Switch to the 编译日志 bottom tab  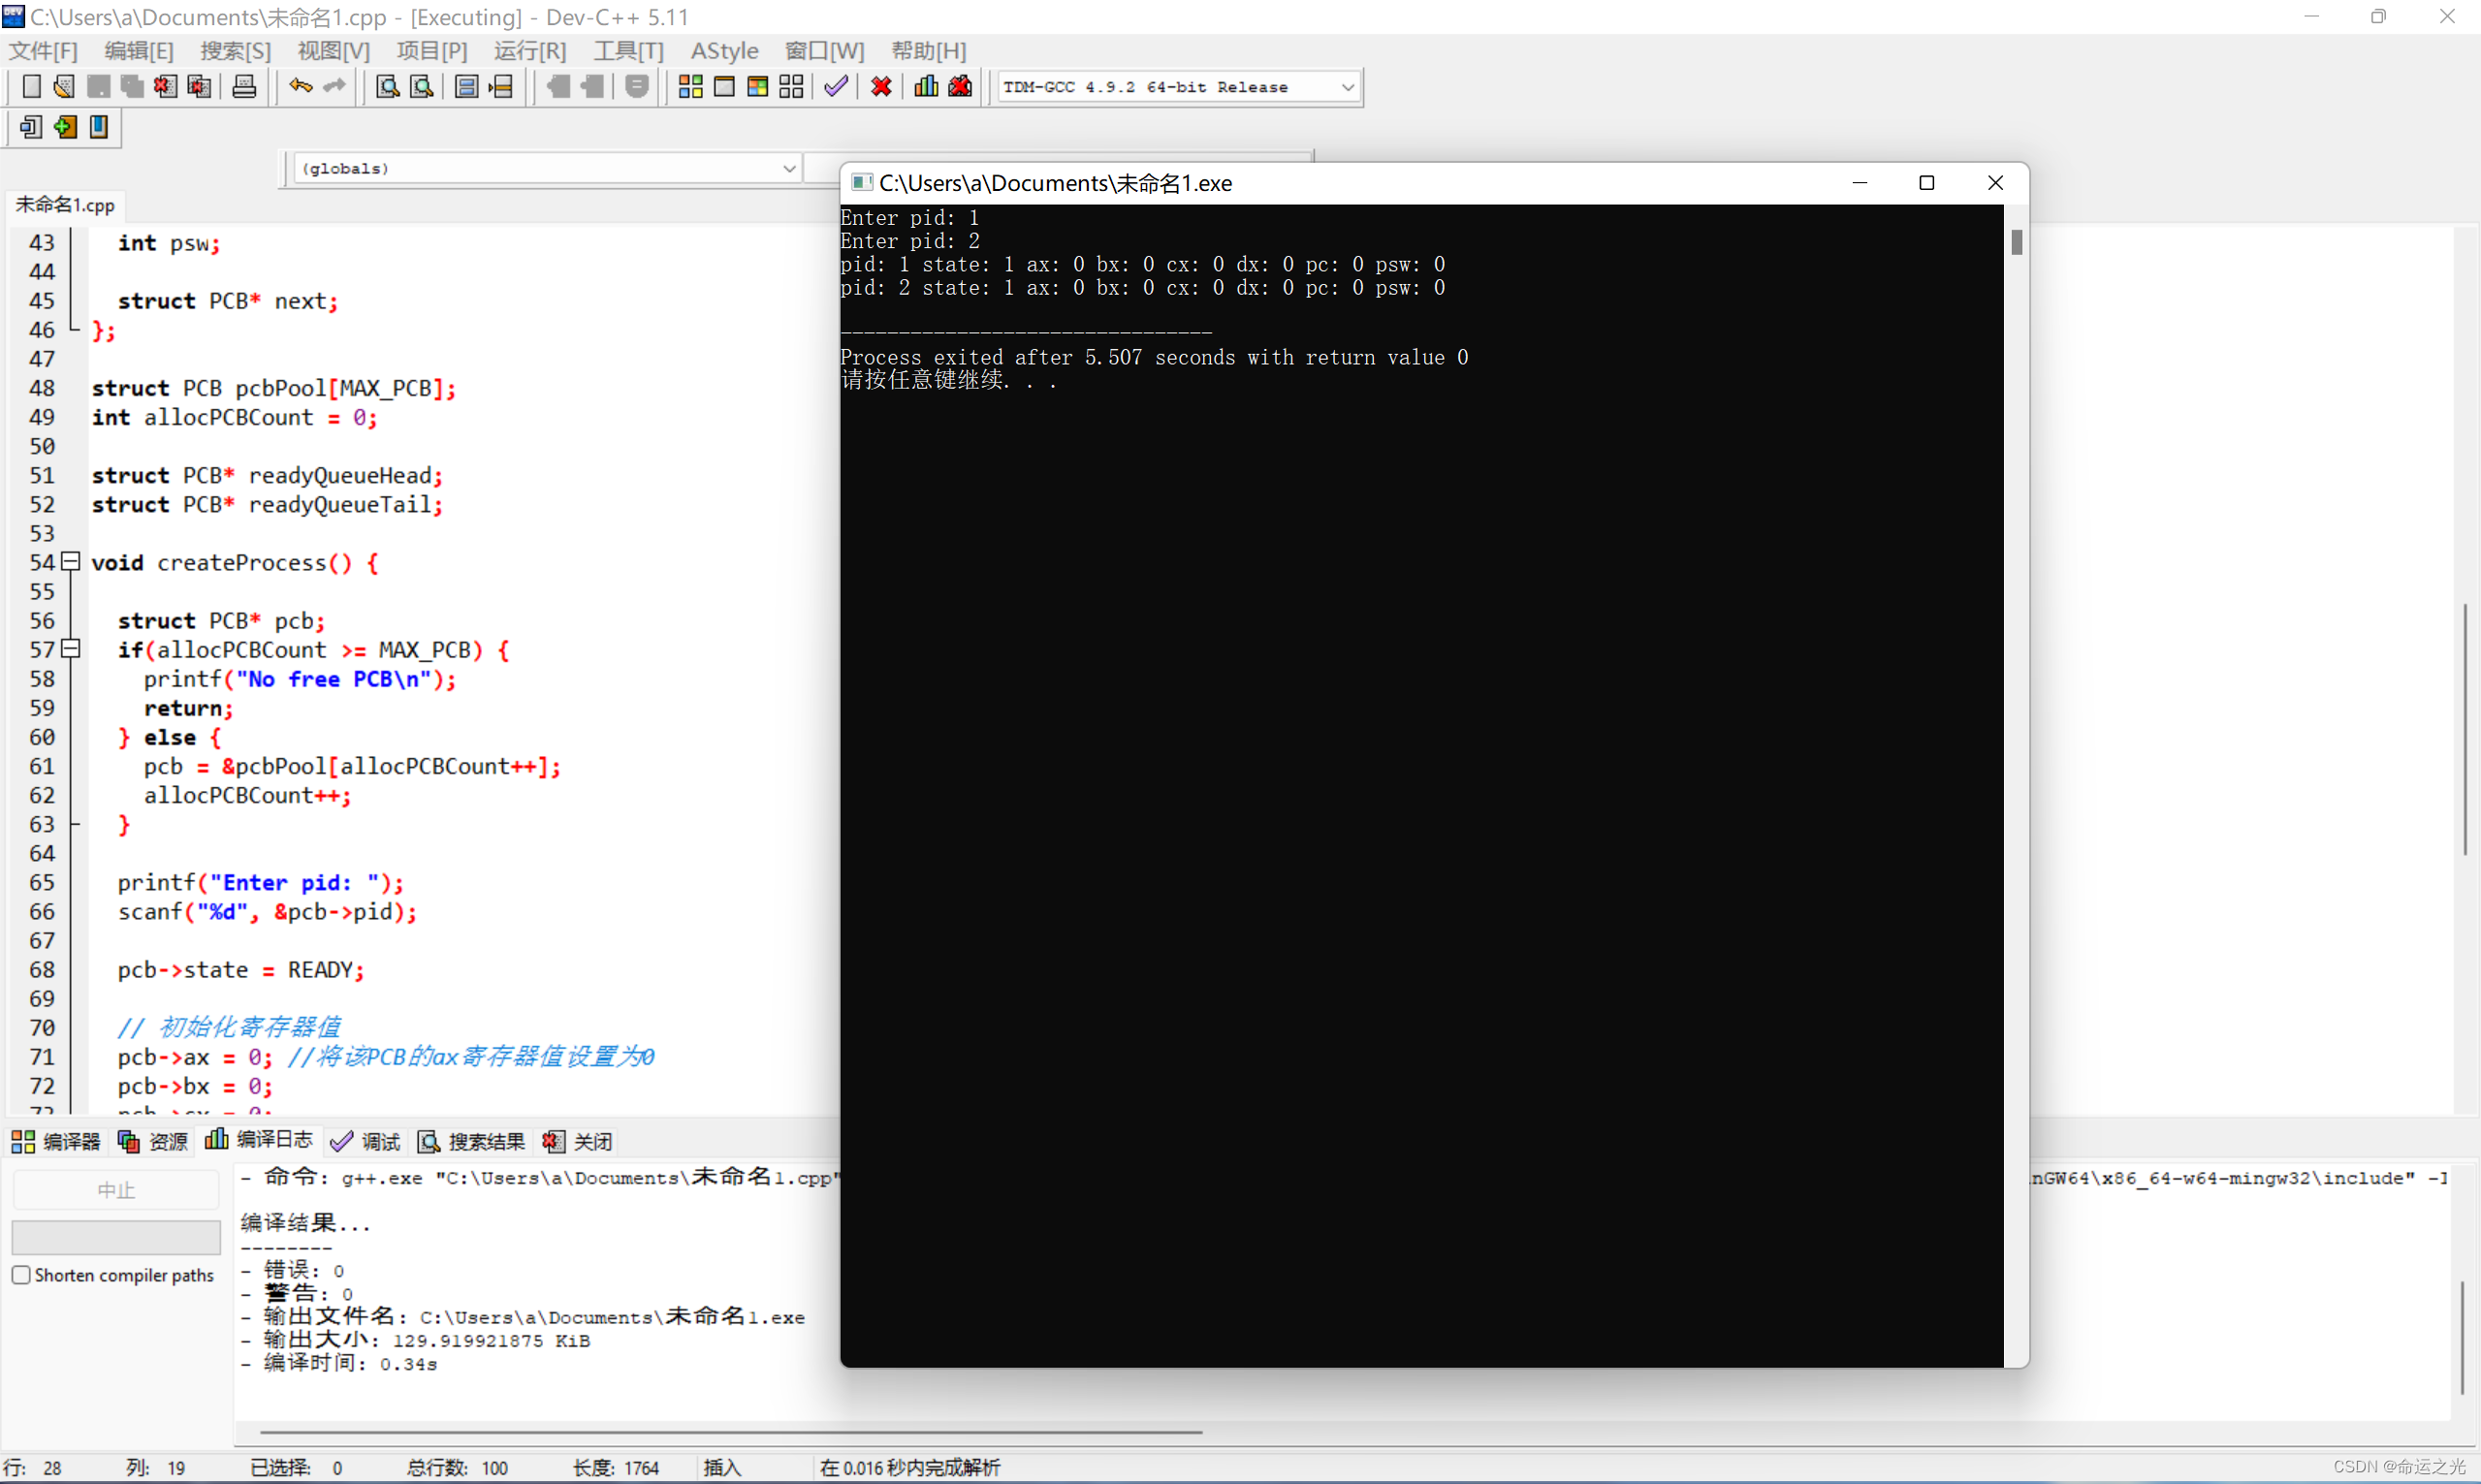(259, 1140)
